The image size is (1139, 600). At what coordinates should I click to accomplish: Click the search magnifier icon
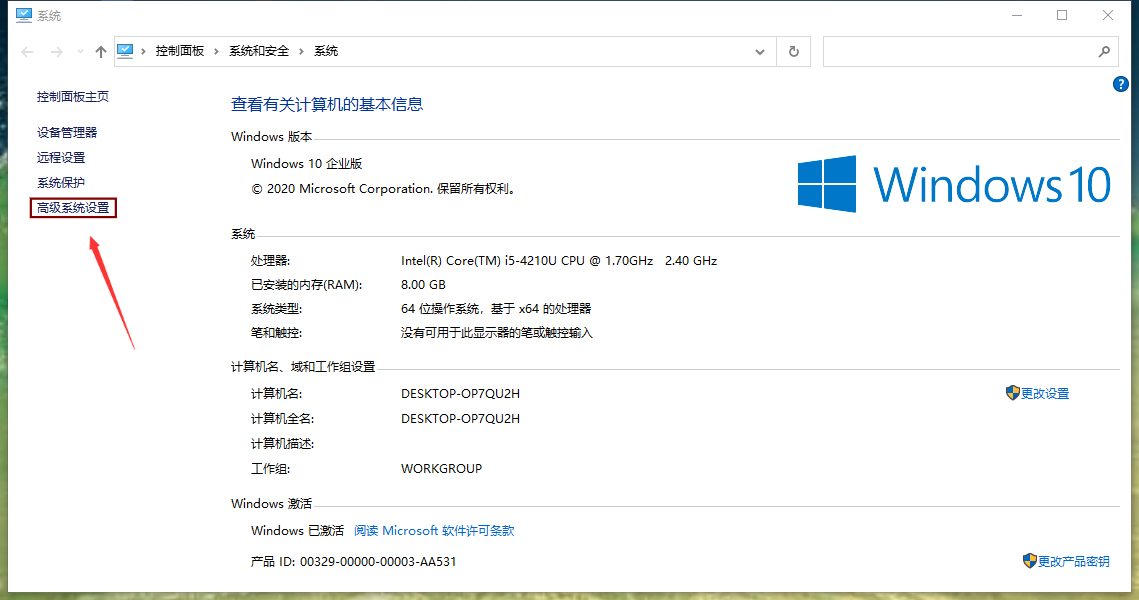click(x=1104, y=52)
